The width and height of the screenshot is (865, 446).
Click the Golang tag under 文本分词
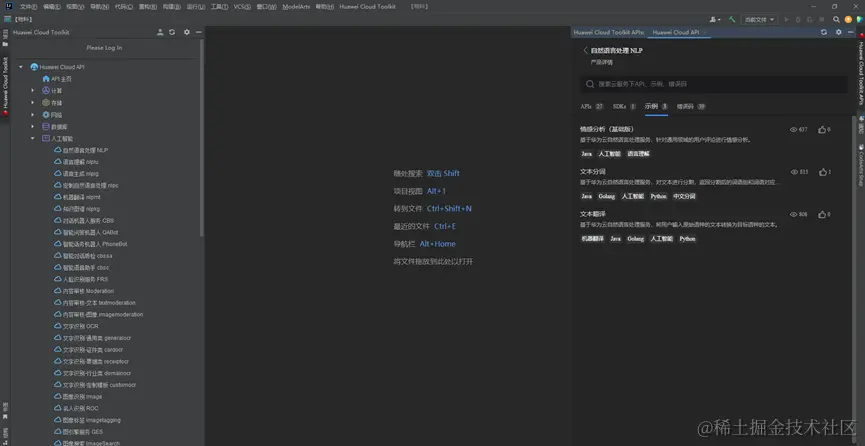coord(607,197)
